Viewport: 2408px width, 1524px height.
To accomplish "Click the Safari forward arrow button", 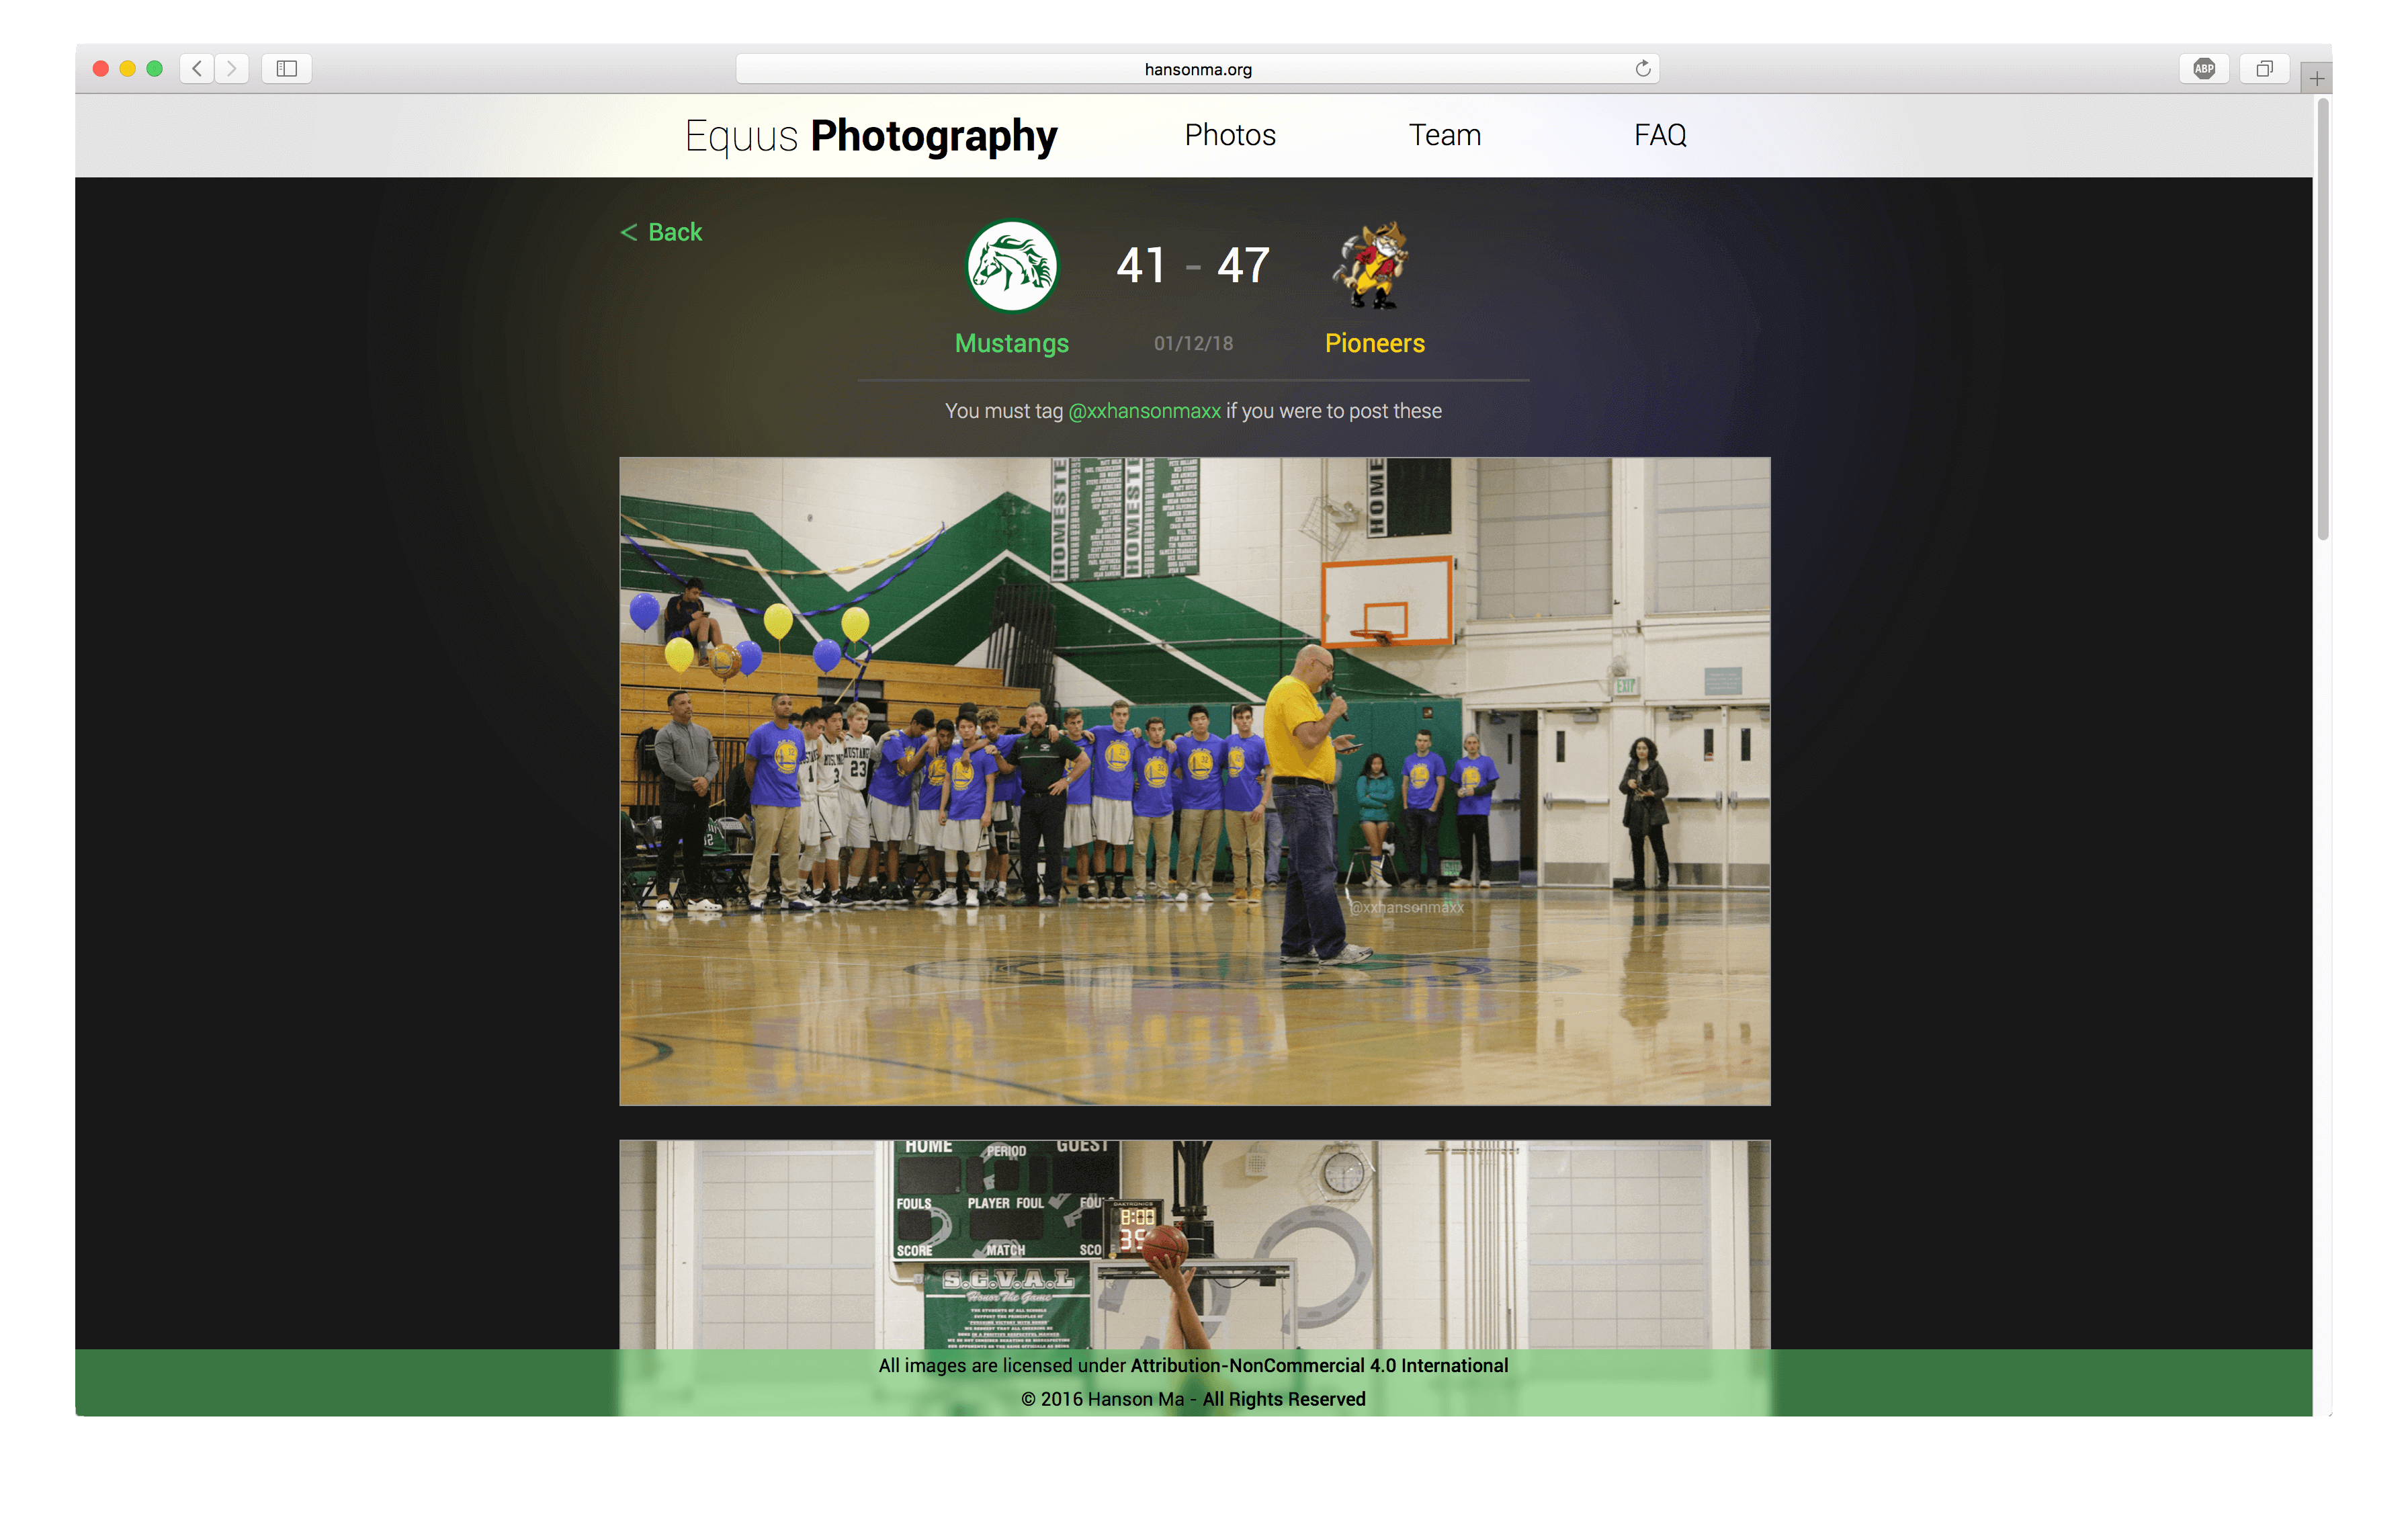I will pyautogui.click(x=232, y=68).
